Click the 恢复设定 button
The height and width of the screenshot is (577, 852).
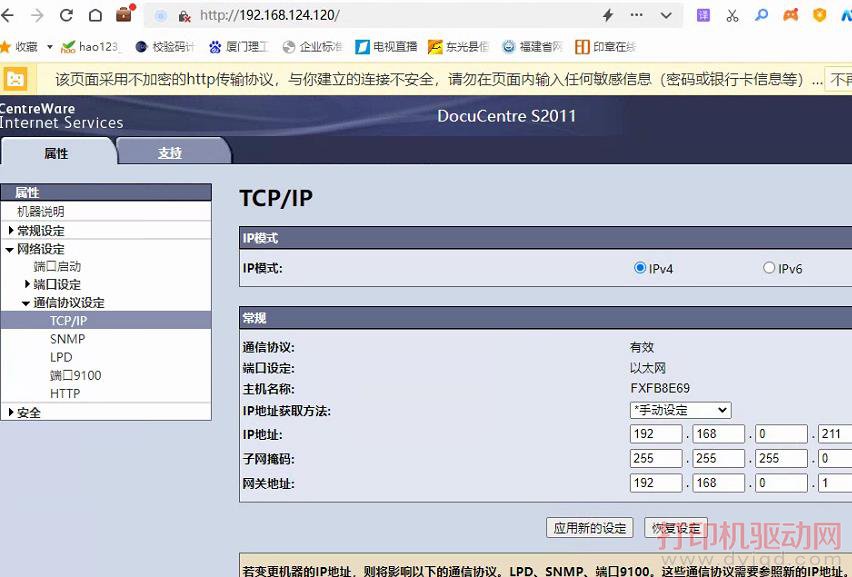[x=676, y=528]
